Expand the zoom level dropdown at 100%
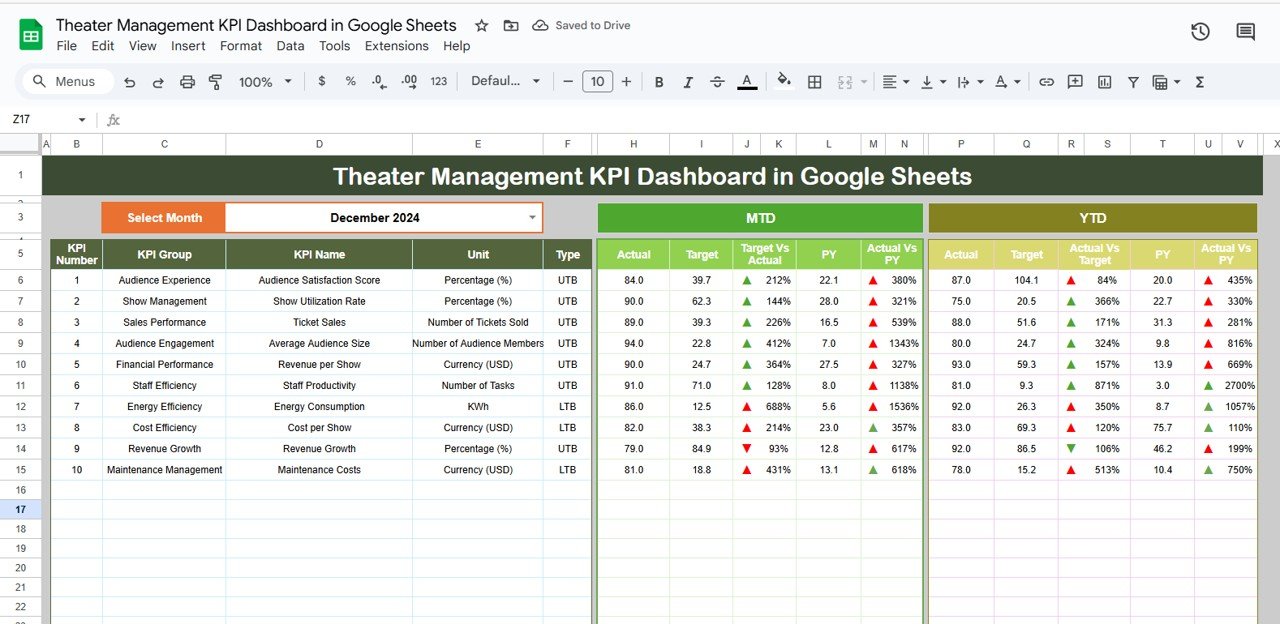Image resolution: width=1280 pixels, height=624 pixels. point(266,82)
